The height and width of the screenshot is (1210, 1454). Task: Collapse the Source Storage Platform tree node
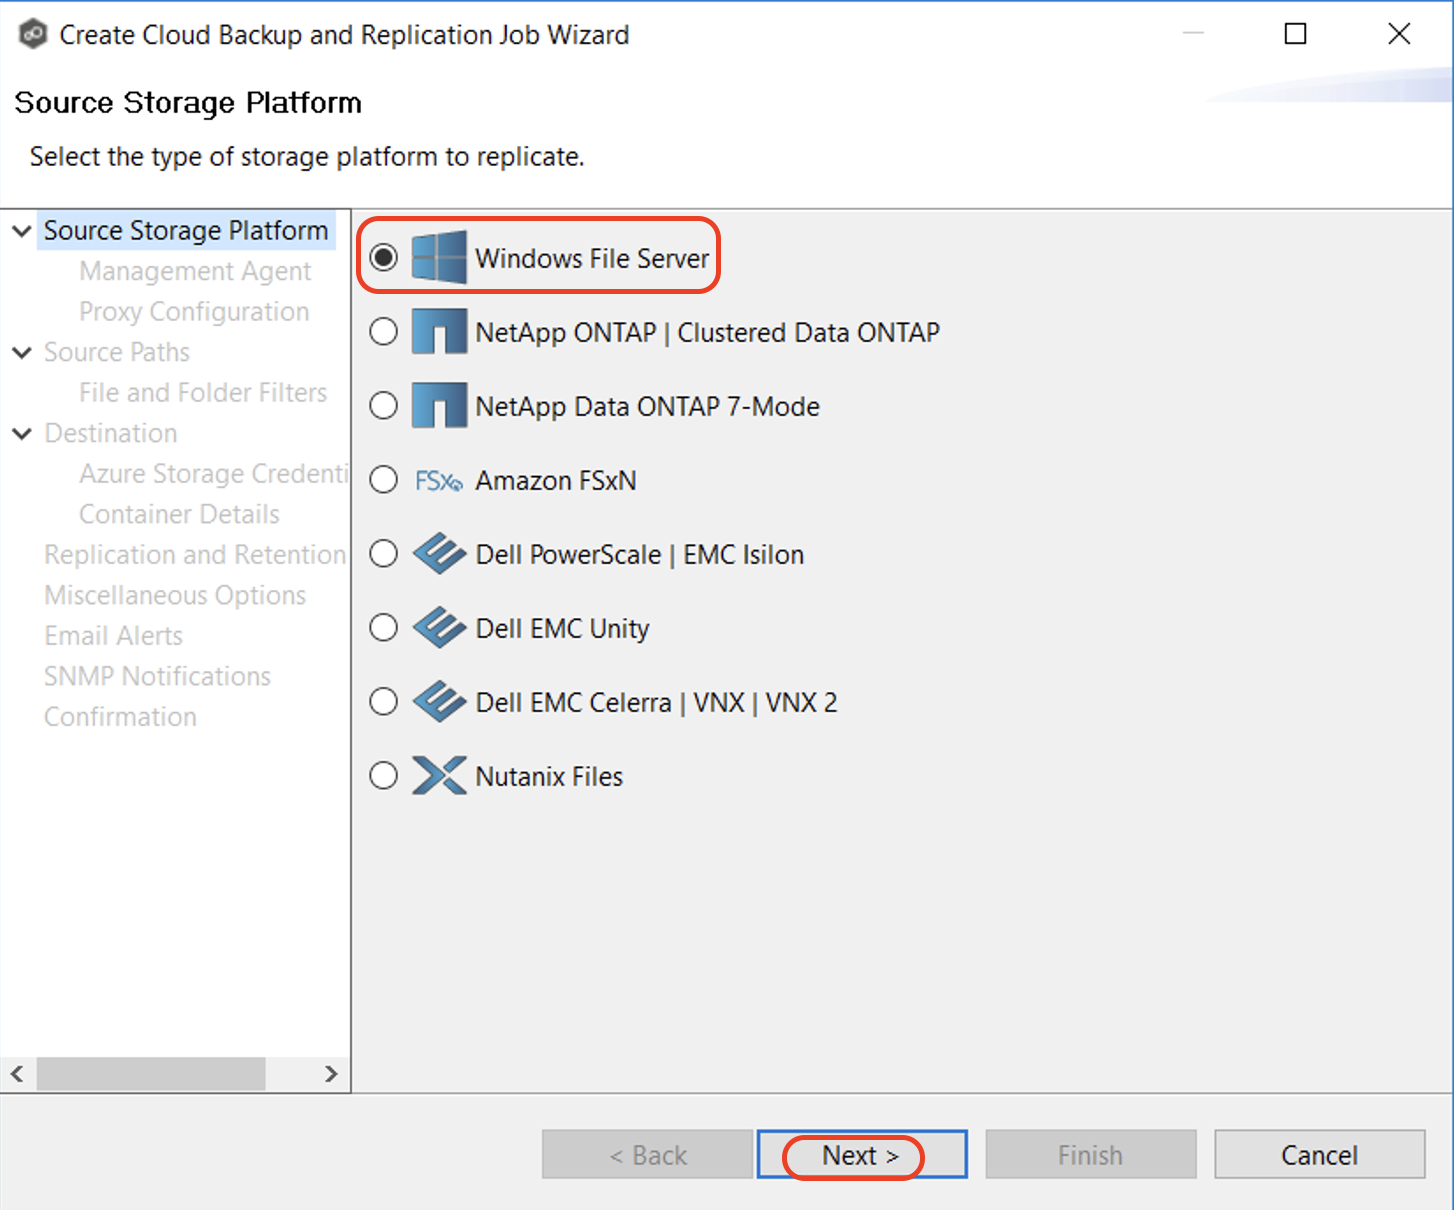coord(21,231)
